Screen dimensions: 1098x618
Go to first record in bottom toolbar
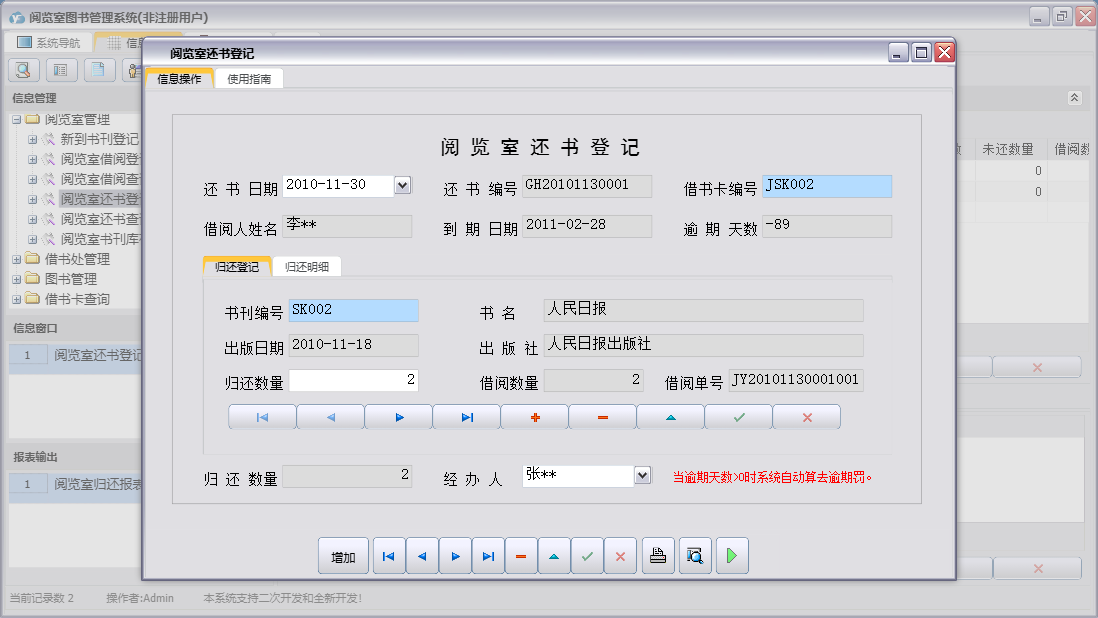click(389, 556)
